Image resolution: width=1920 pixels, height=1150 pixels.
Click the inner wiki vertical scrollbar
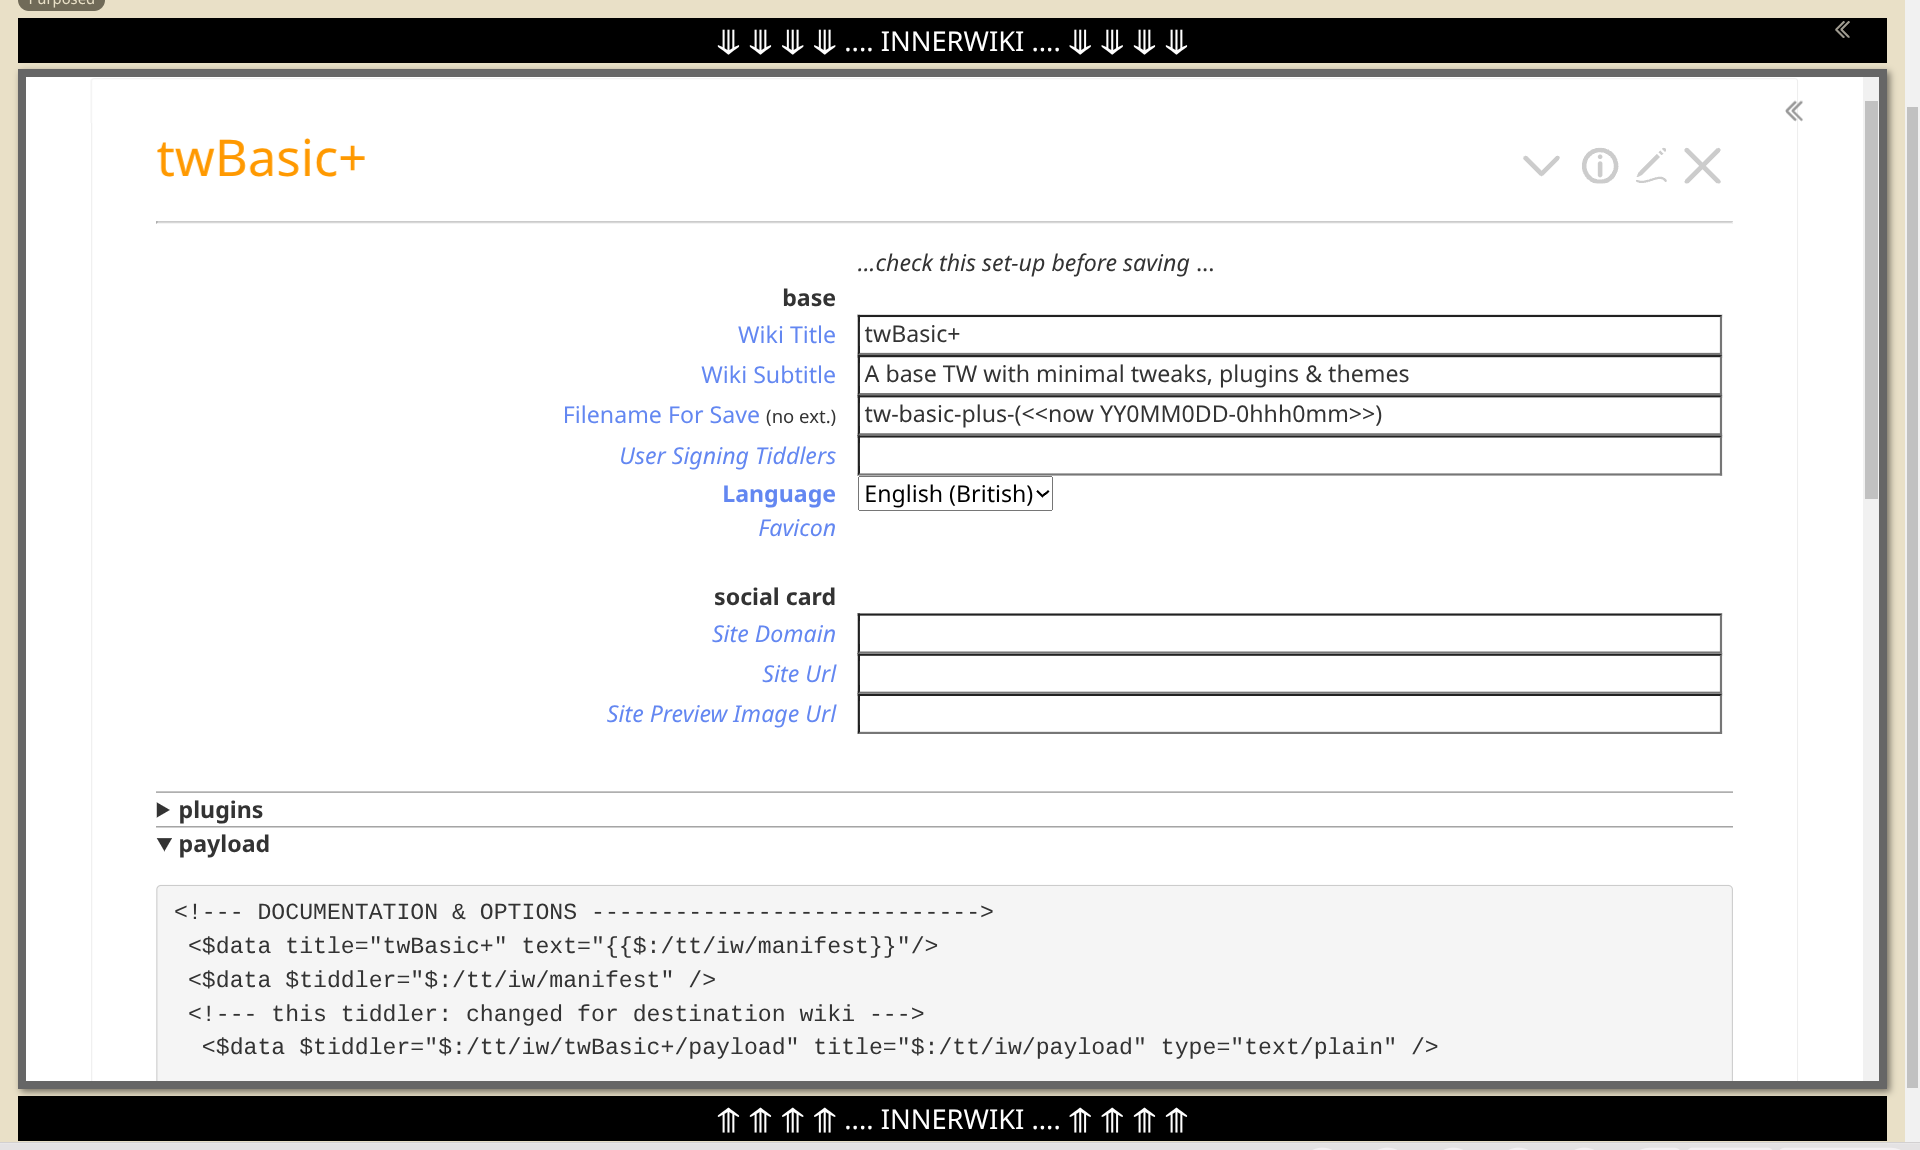(x=1871, y=300)
